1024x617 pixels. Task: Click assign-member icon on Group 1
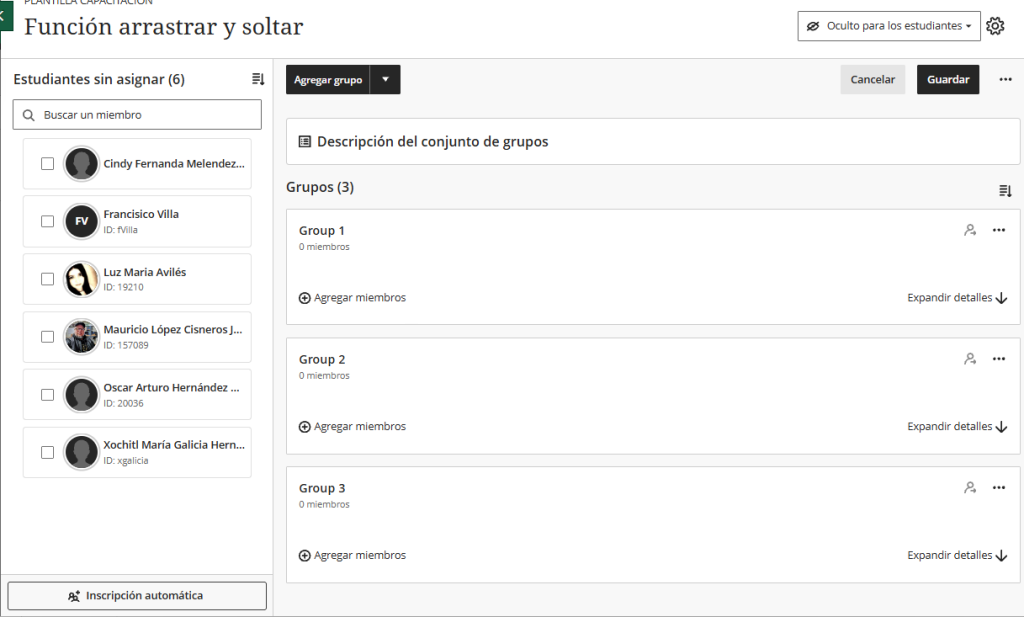tap(970, 230)
